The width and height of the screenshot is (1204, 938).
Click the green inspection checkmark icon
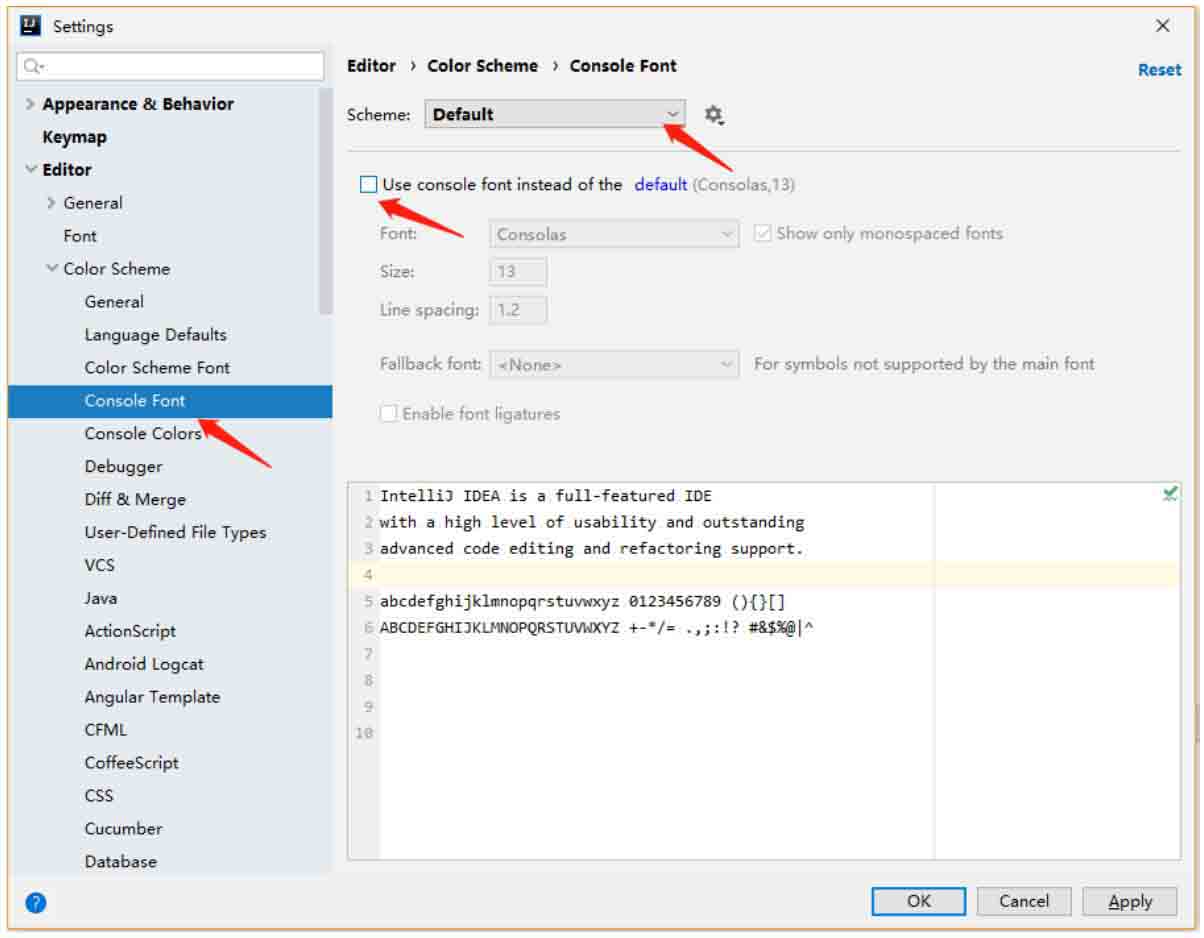point(1169,494)
